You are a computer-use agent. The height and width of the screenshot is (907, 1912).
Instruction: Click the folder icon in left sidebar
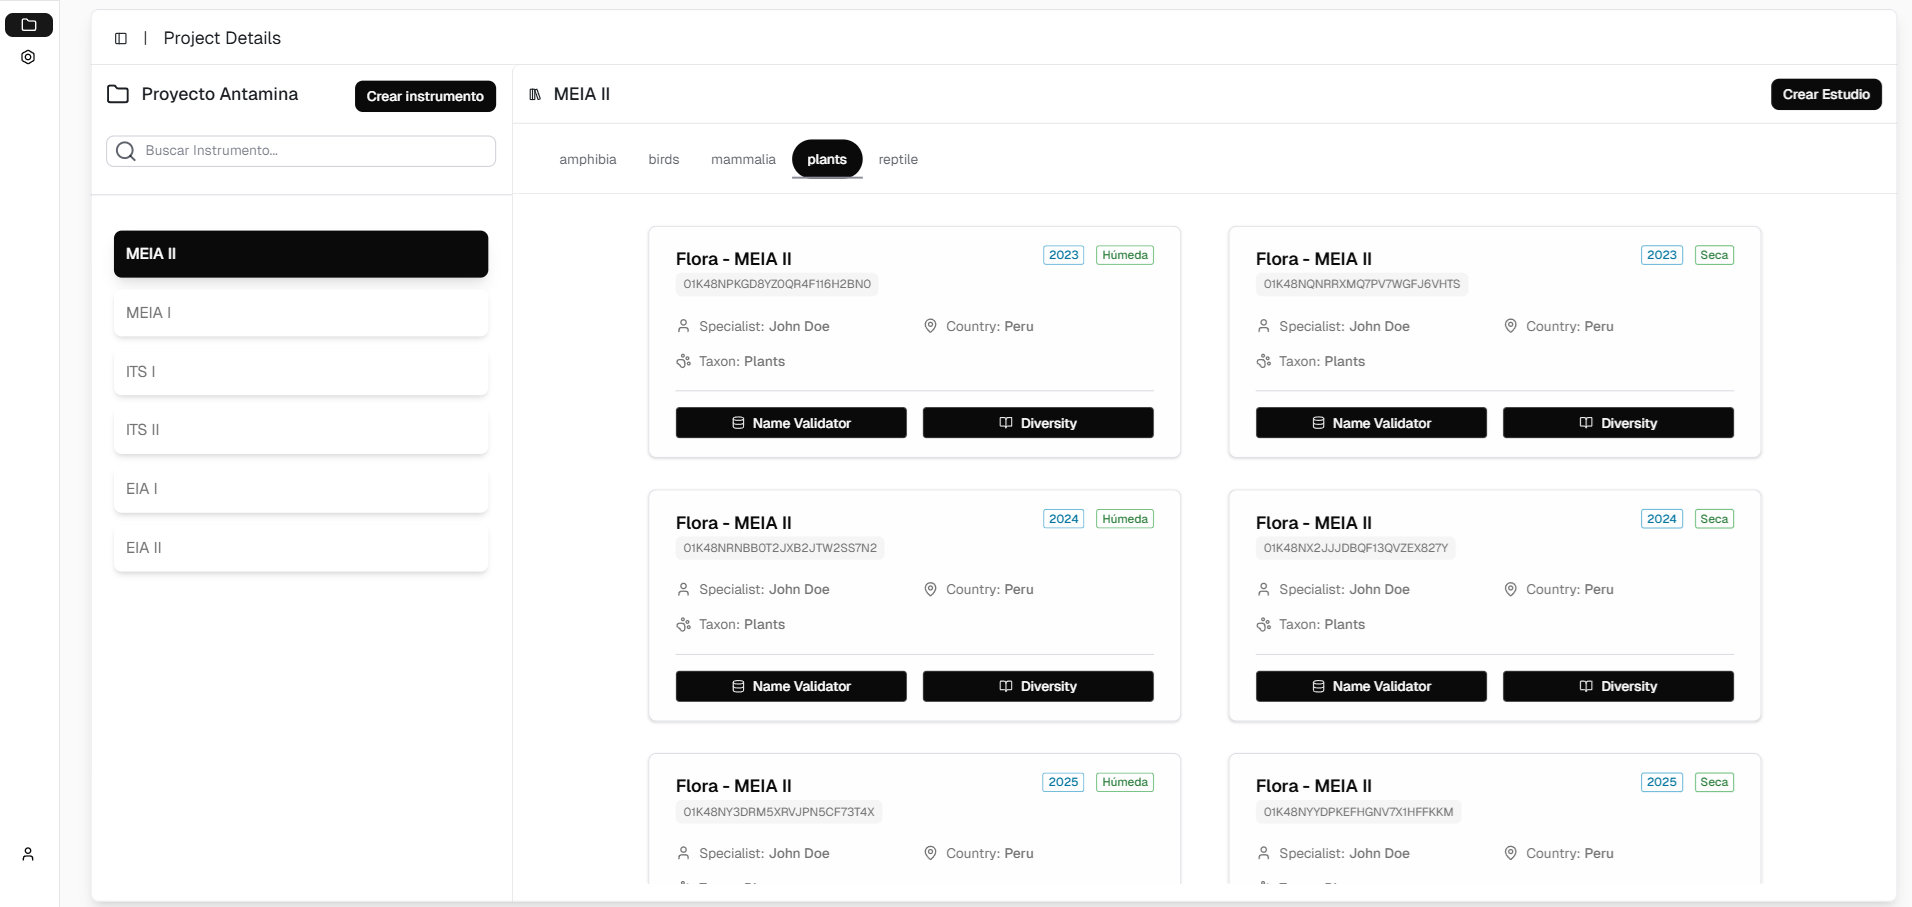[x=29, y=25]
